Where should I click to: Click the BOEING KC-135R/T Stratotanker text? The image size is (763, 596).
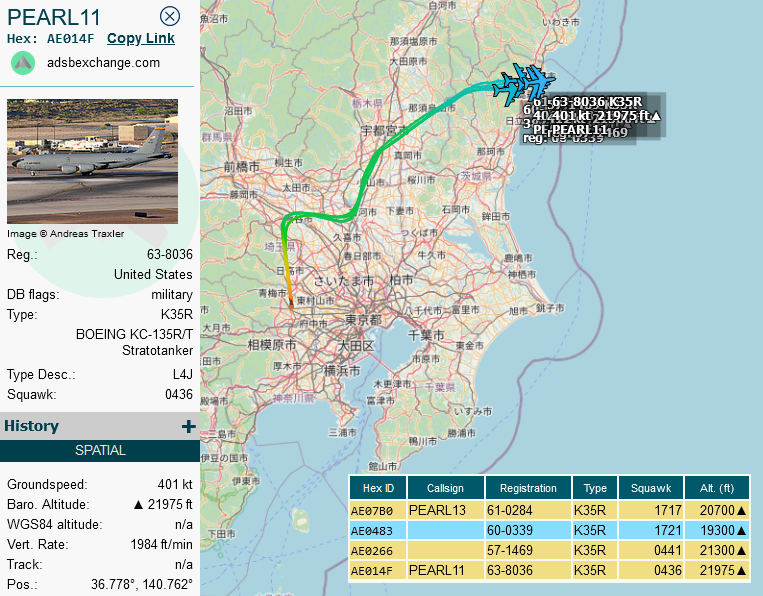(x=134, y=343)
